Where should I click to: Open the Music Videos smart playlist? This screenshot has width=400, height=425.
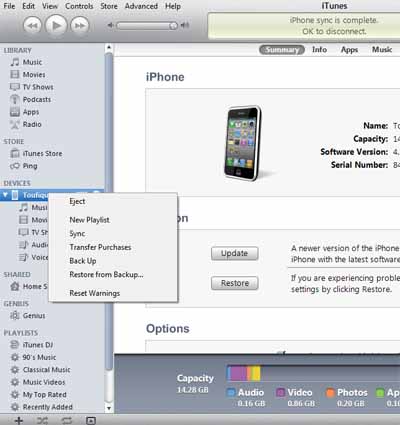tap(38, 382)
